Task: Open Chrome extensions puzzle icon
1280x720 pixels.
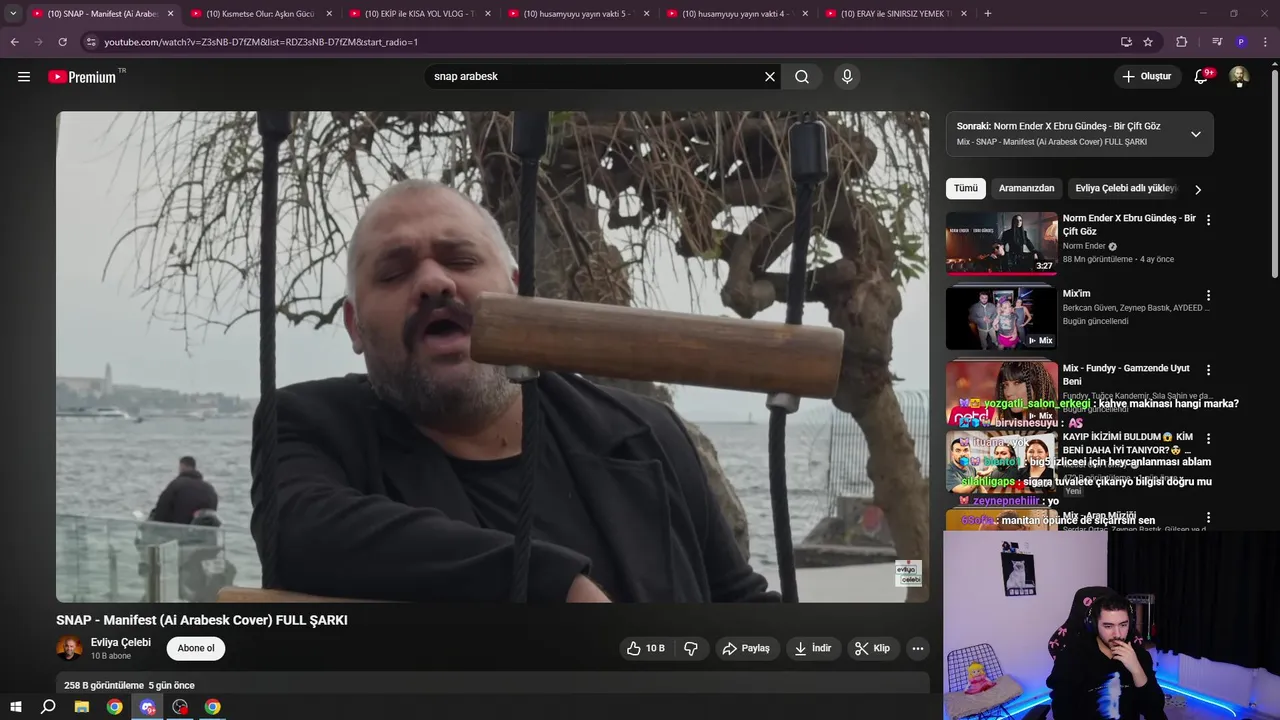Action: point(1181,42)
